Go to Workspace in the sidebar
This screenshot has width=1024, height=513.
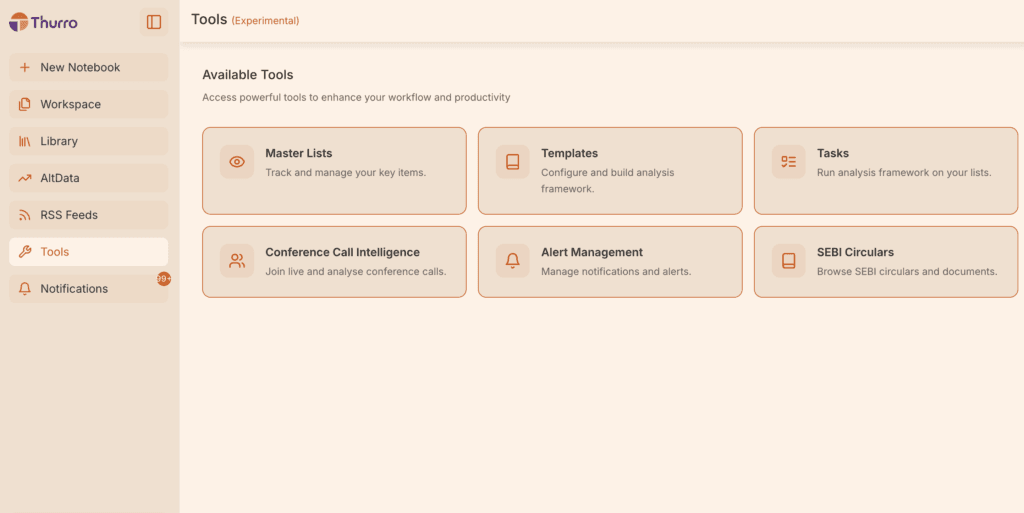coord(89,104)
